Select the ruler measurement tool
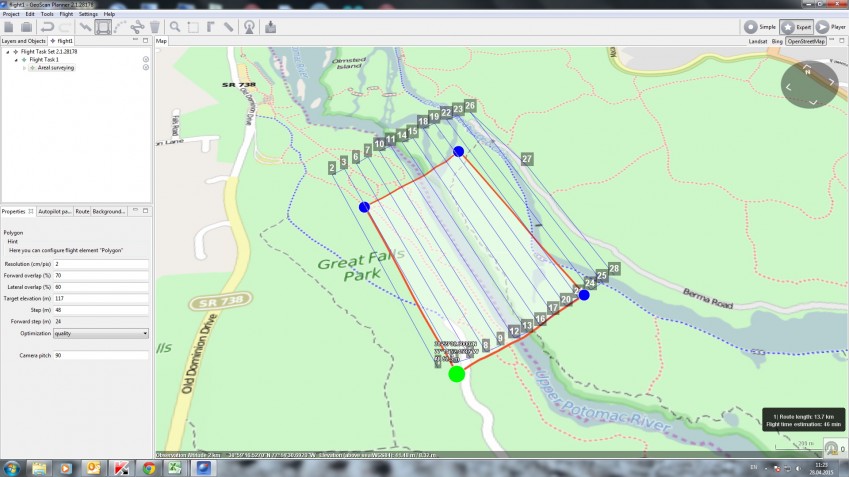Screen dimensions: 849x477 [x=229, y=27]
